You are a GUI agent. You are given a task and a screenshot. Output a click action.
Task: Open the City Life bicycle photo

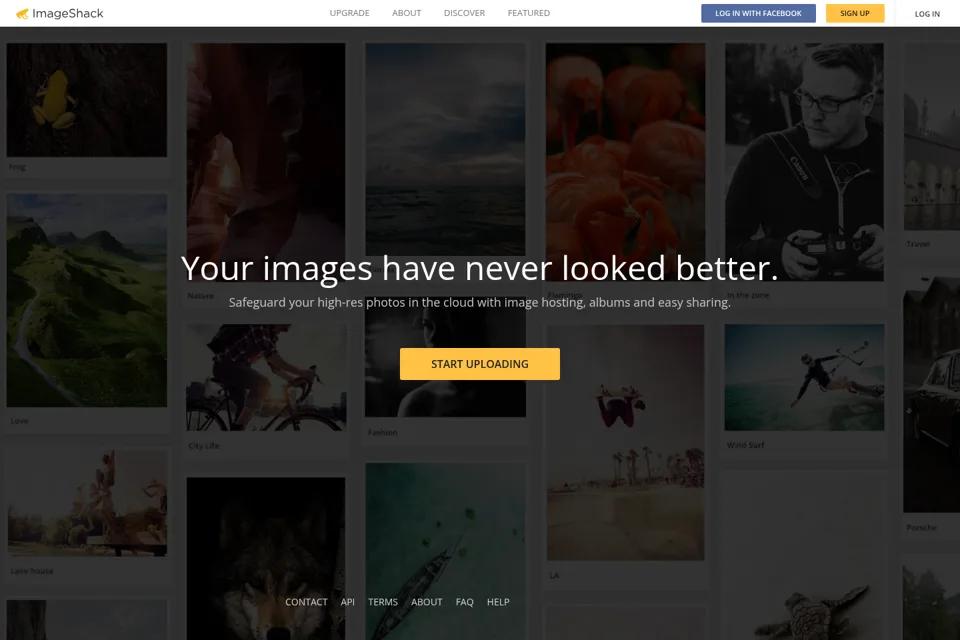point(266,377)
